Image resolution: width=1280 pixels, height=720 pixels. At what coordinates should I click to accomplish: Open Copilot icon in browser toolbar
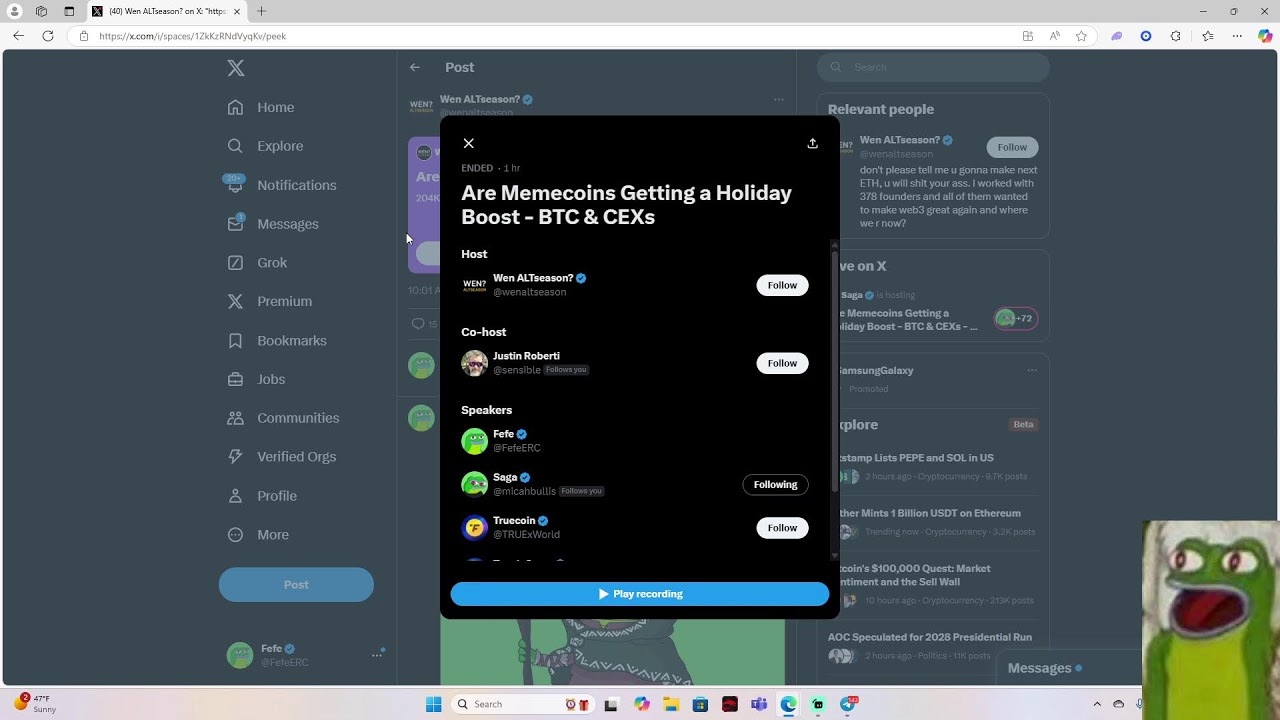pyautogui.click(x=1265, y=36)
